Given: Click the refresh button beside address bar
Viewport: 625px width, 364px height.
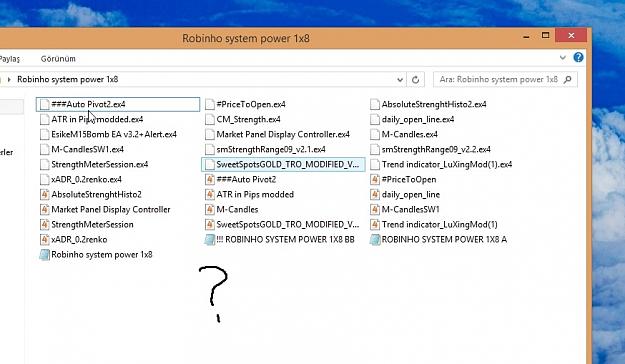Looking at the screenshot, I should coord(415,80).
